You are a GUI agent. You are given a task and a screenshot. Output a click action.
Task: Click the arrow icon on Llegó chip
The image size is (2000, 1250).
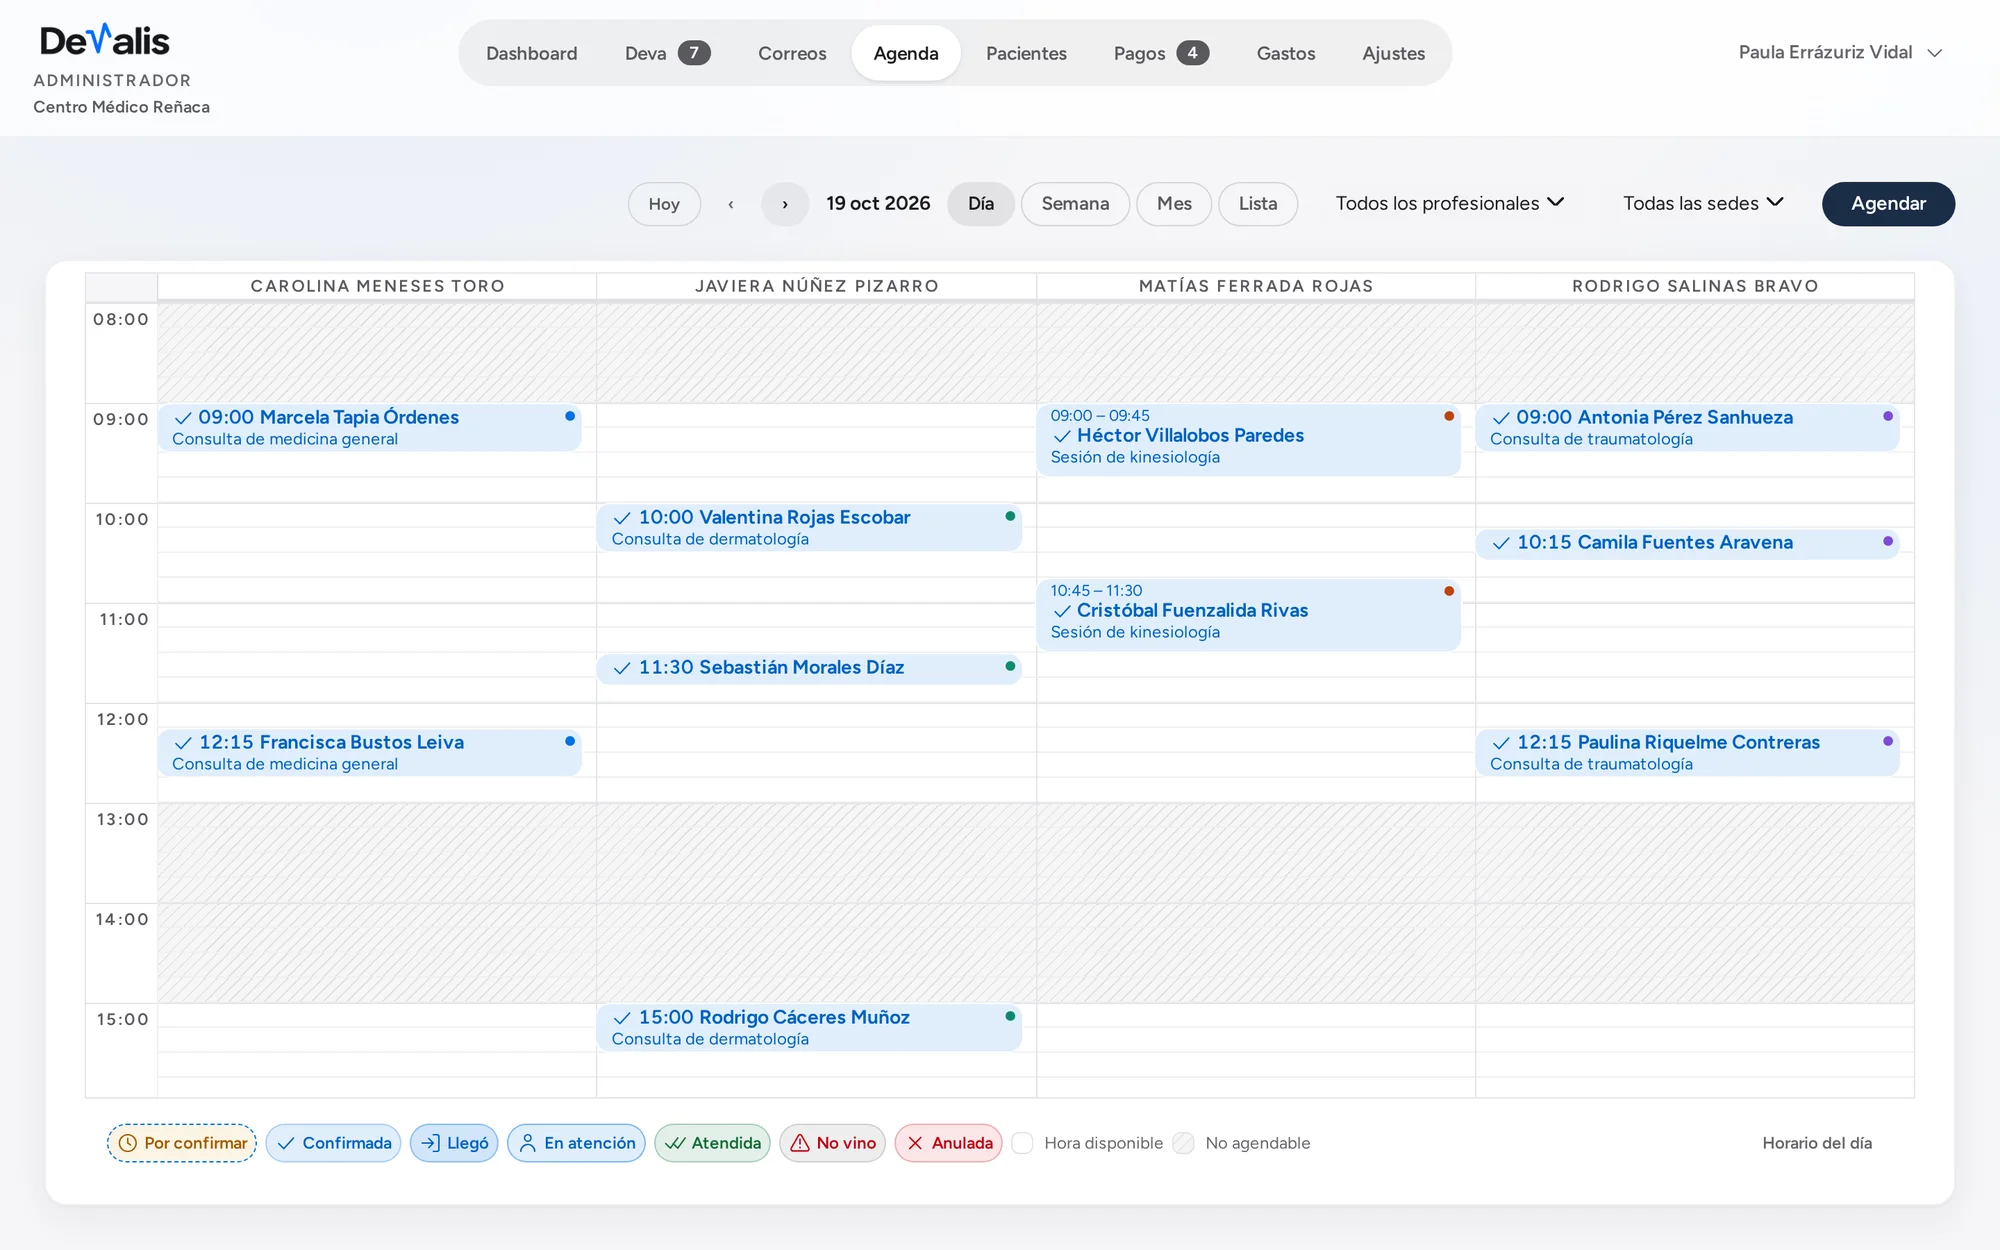coord(430,1143)
